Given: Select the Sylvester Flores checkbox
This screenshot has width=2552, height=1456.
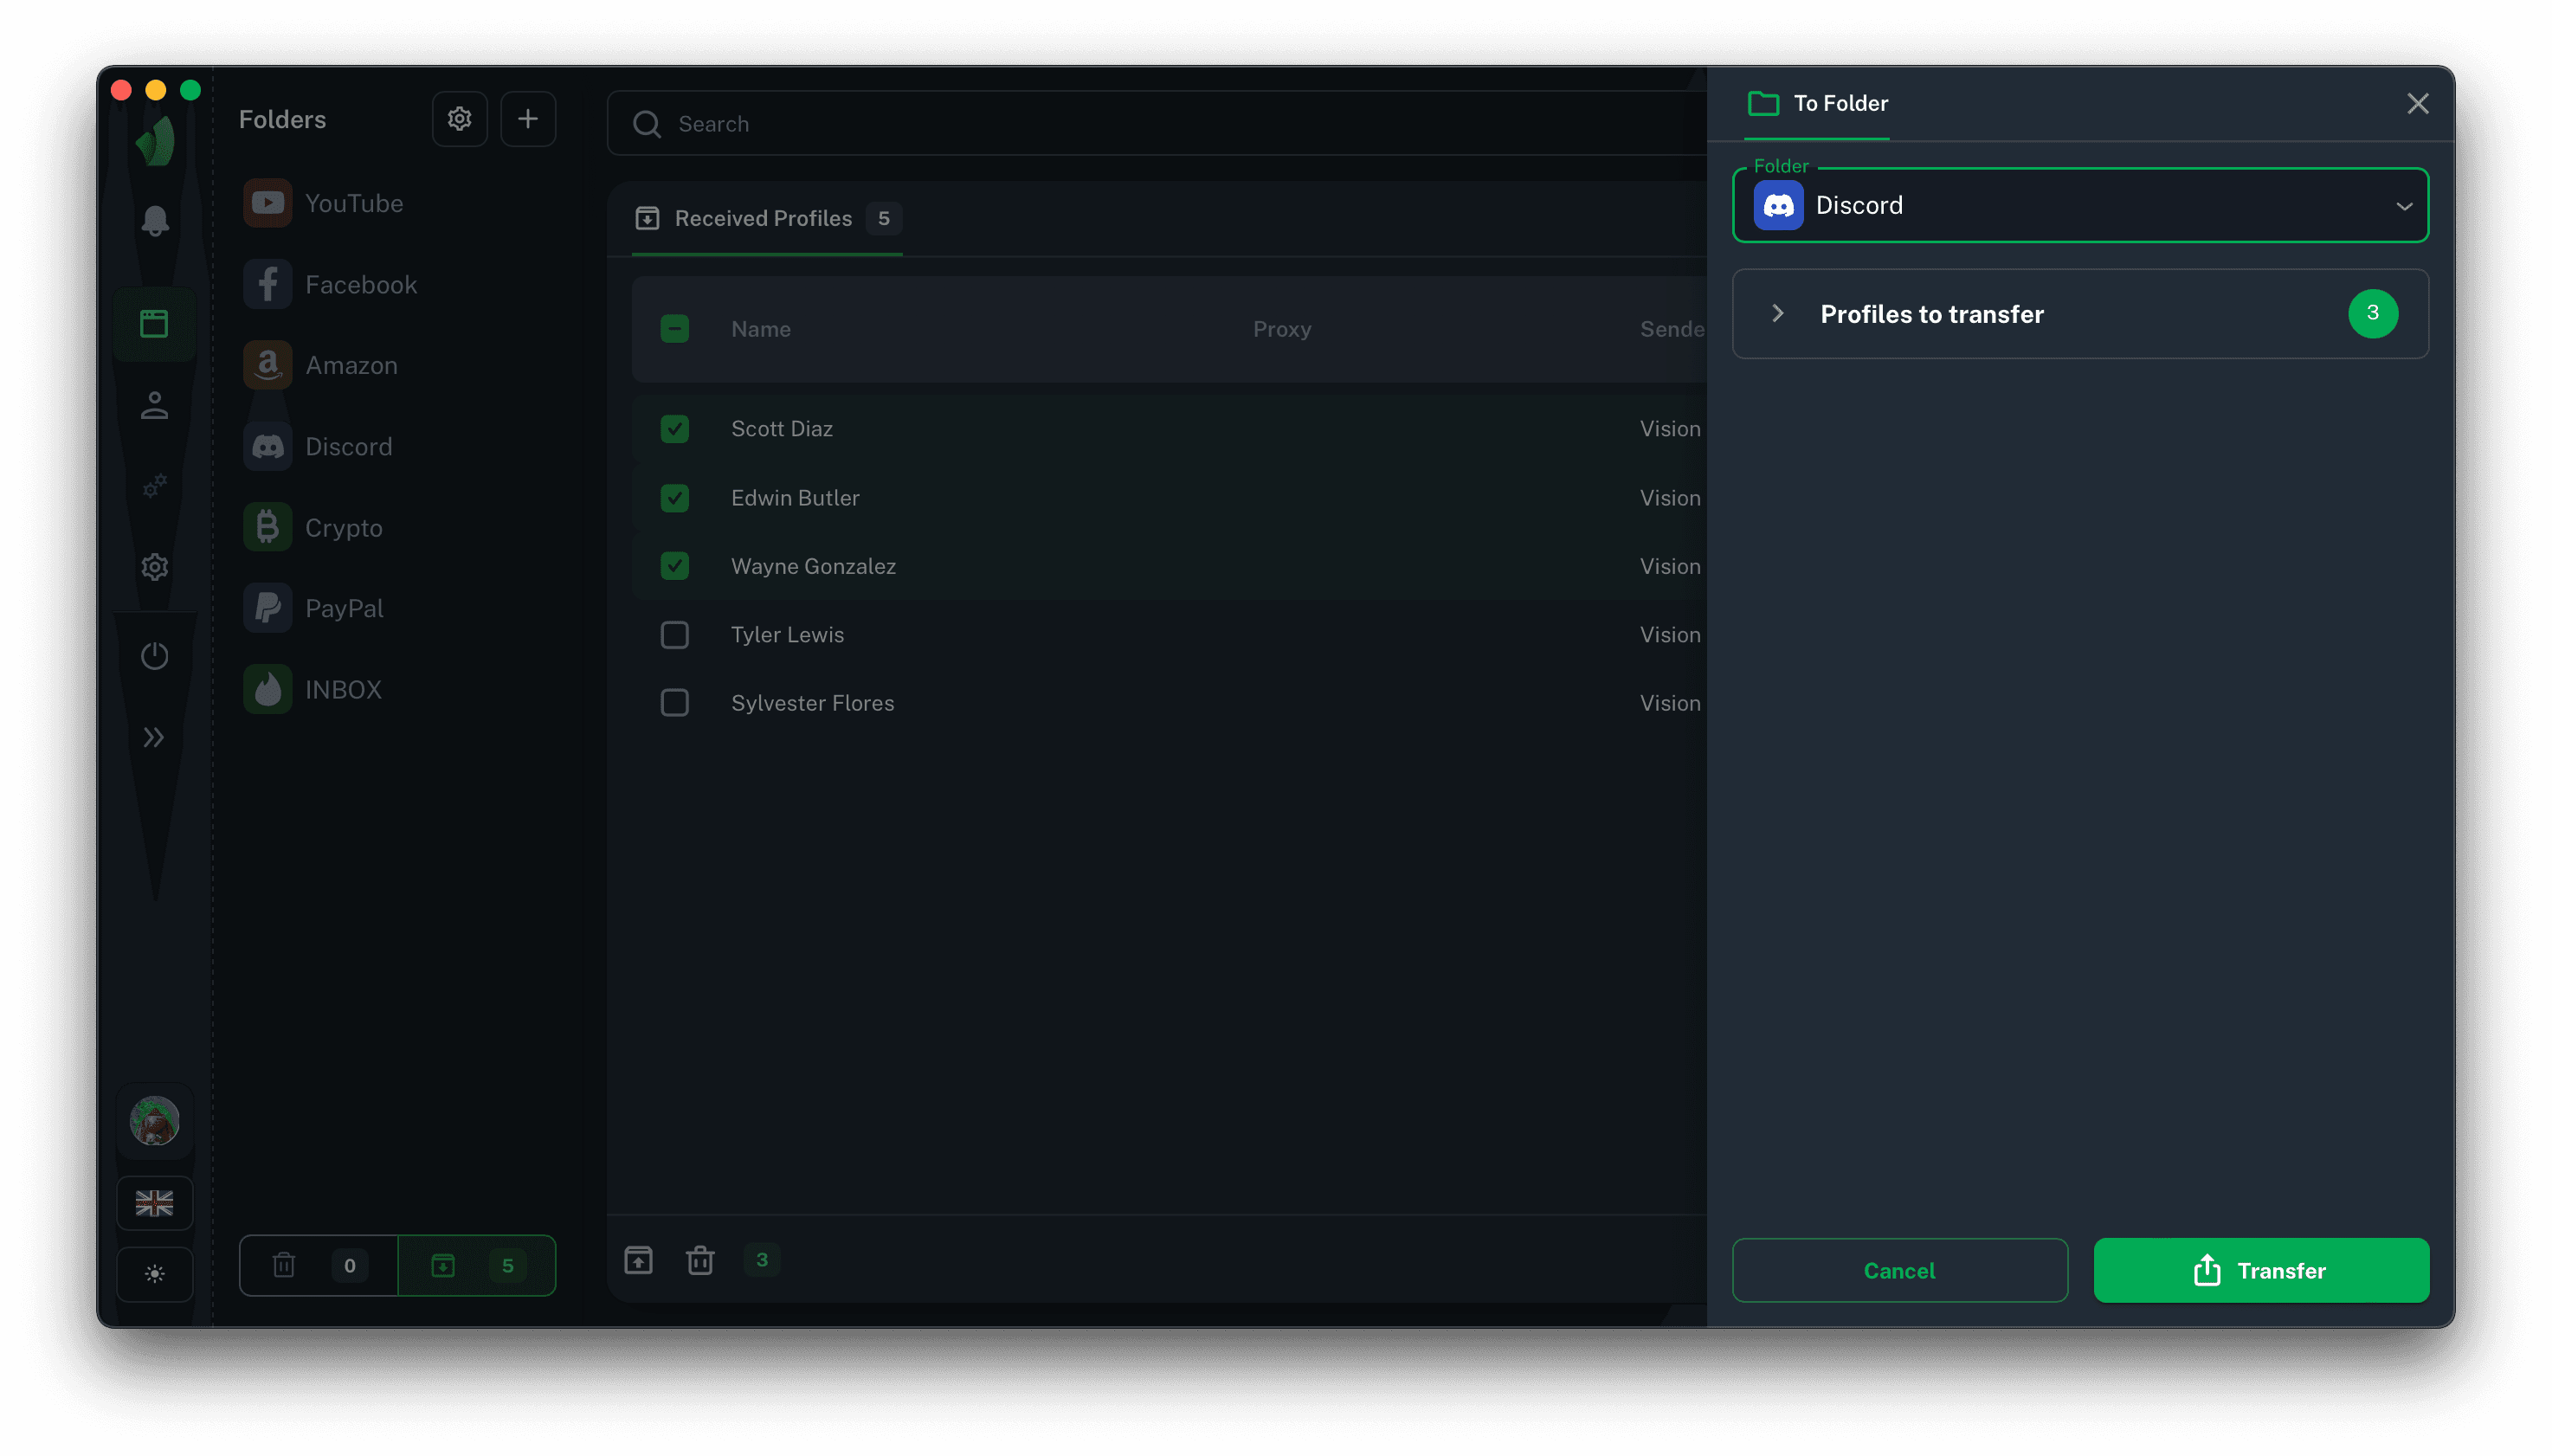Looking at the screenshot, I should pyautogui.click(x=675, y=703).
